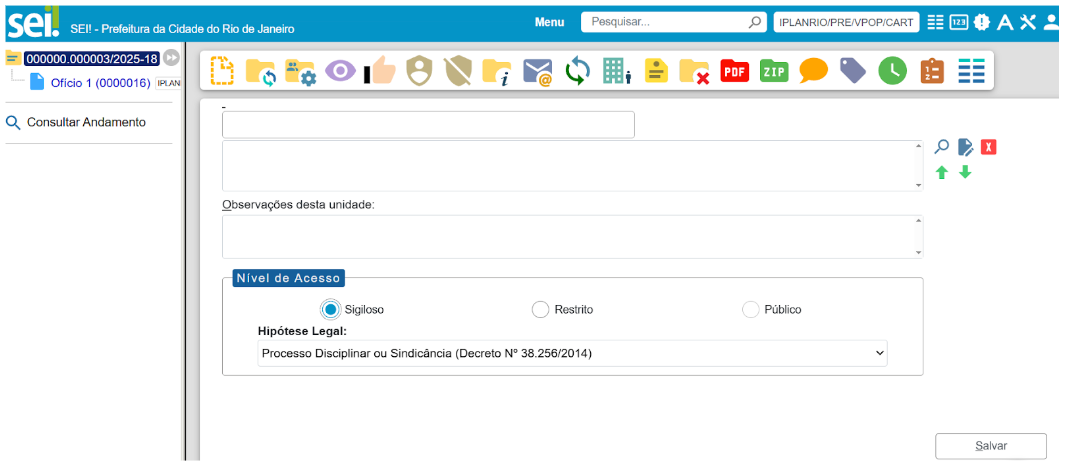Open the send email envelope icon
The width and height of the screenshot is (1069, 468).
click(538, 71)
